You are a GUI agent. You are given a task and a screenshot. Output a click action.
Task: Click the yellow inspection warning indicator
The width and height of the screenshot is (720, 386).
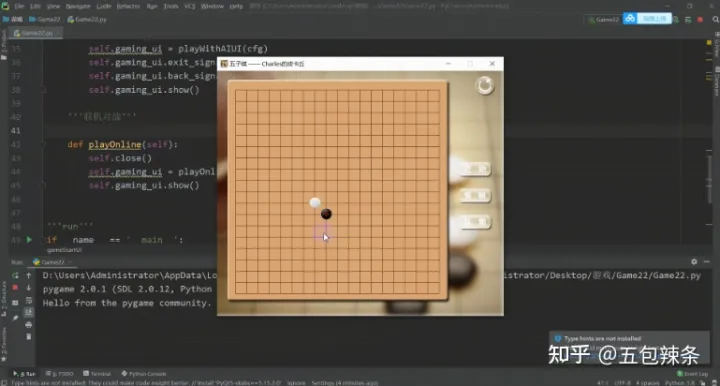pyautogui.click(x=709, y=42)
